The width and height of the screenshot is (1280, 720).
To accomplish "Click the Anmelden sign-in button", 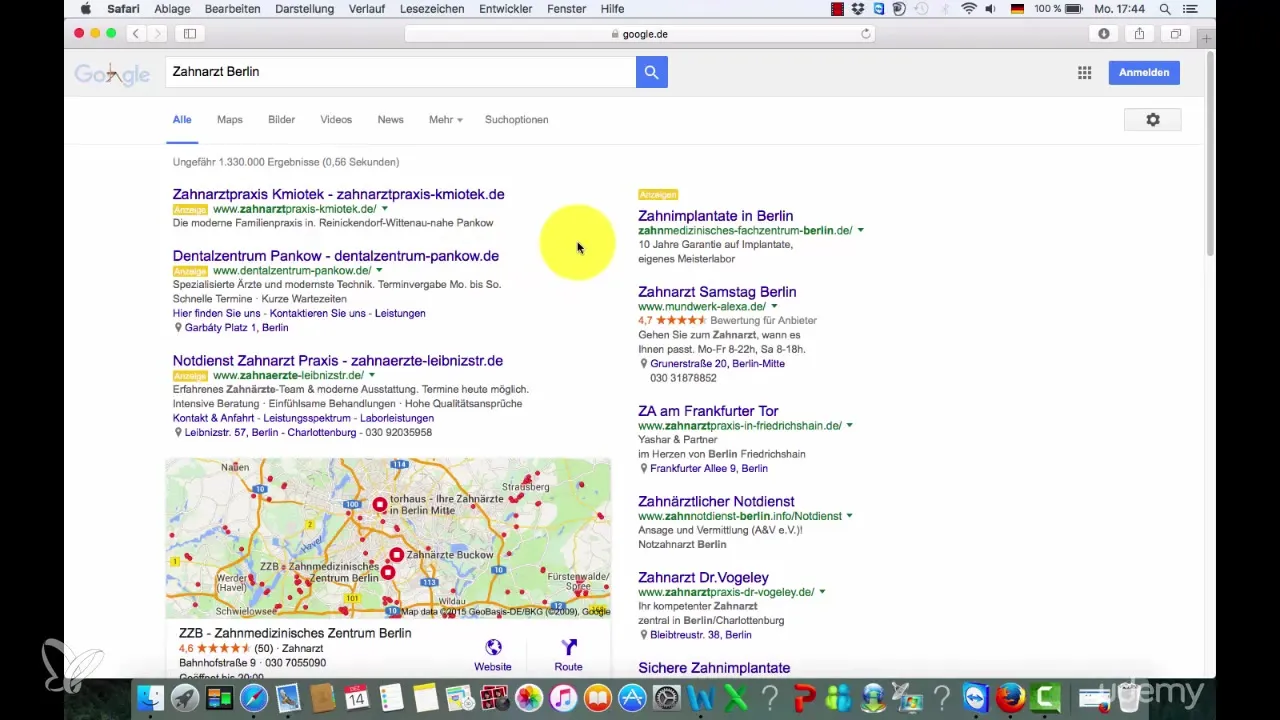I will pos(1144,72).
